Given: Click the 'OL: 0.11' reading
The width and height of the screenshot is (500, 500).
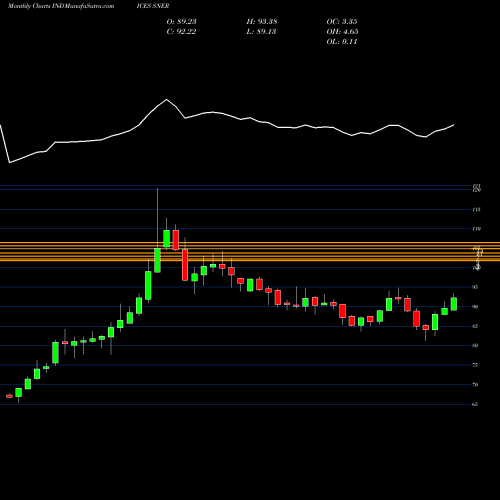Looking at the screenshot, I should click(x=342, y=42).
